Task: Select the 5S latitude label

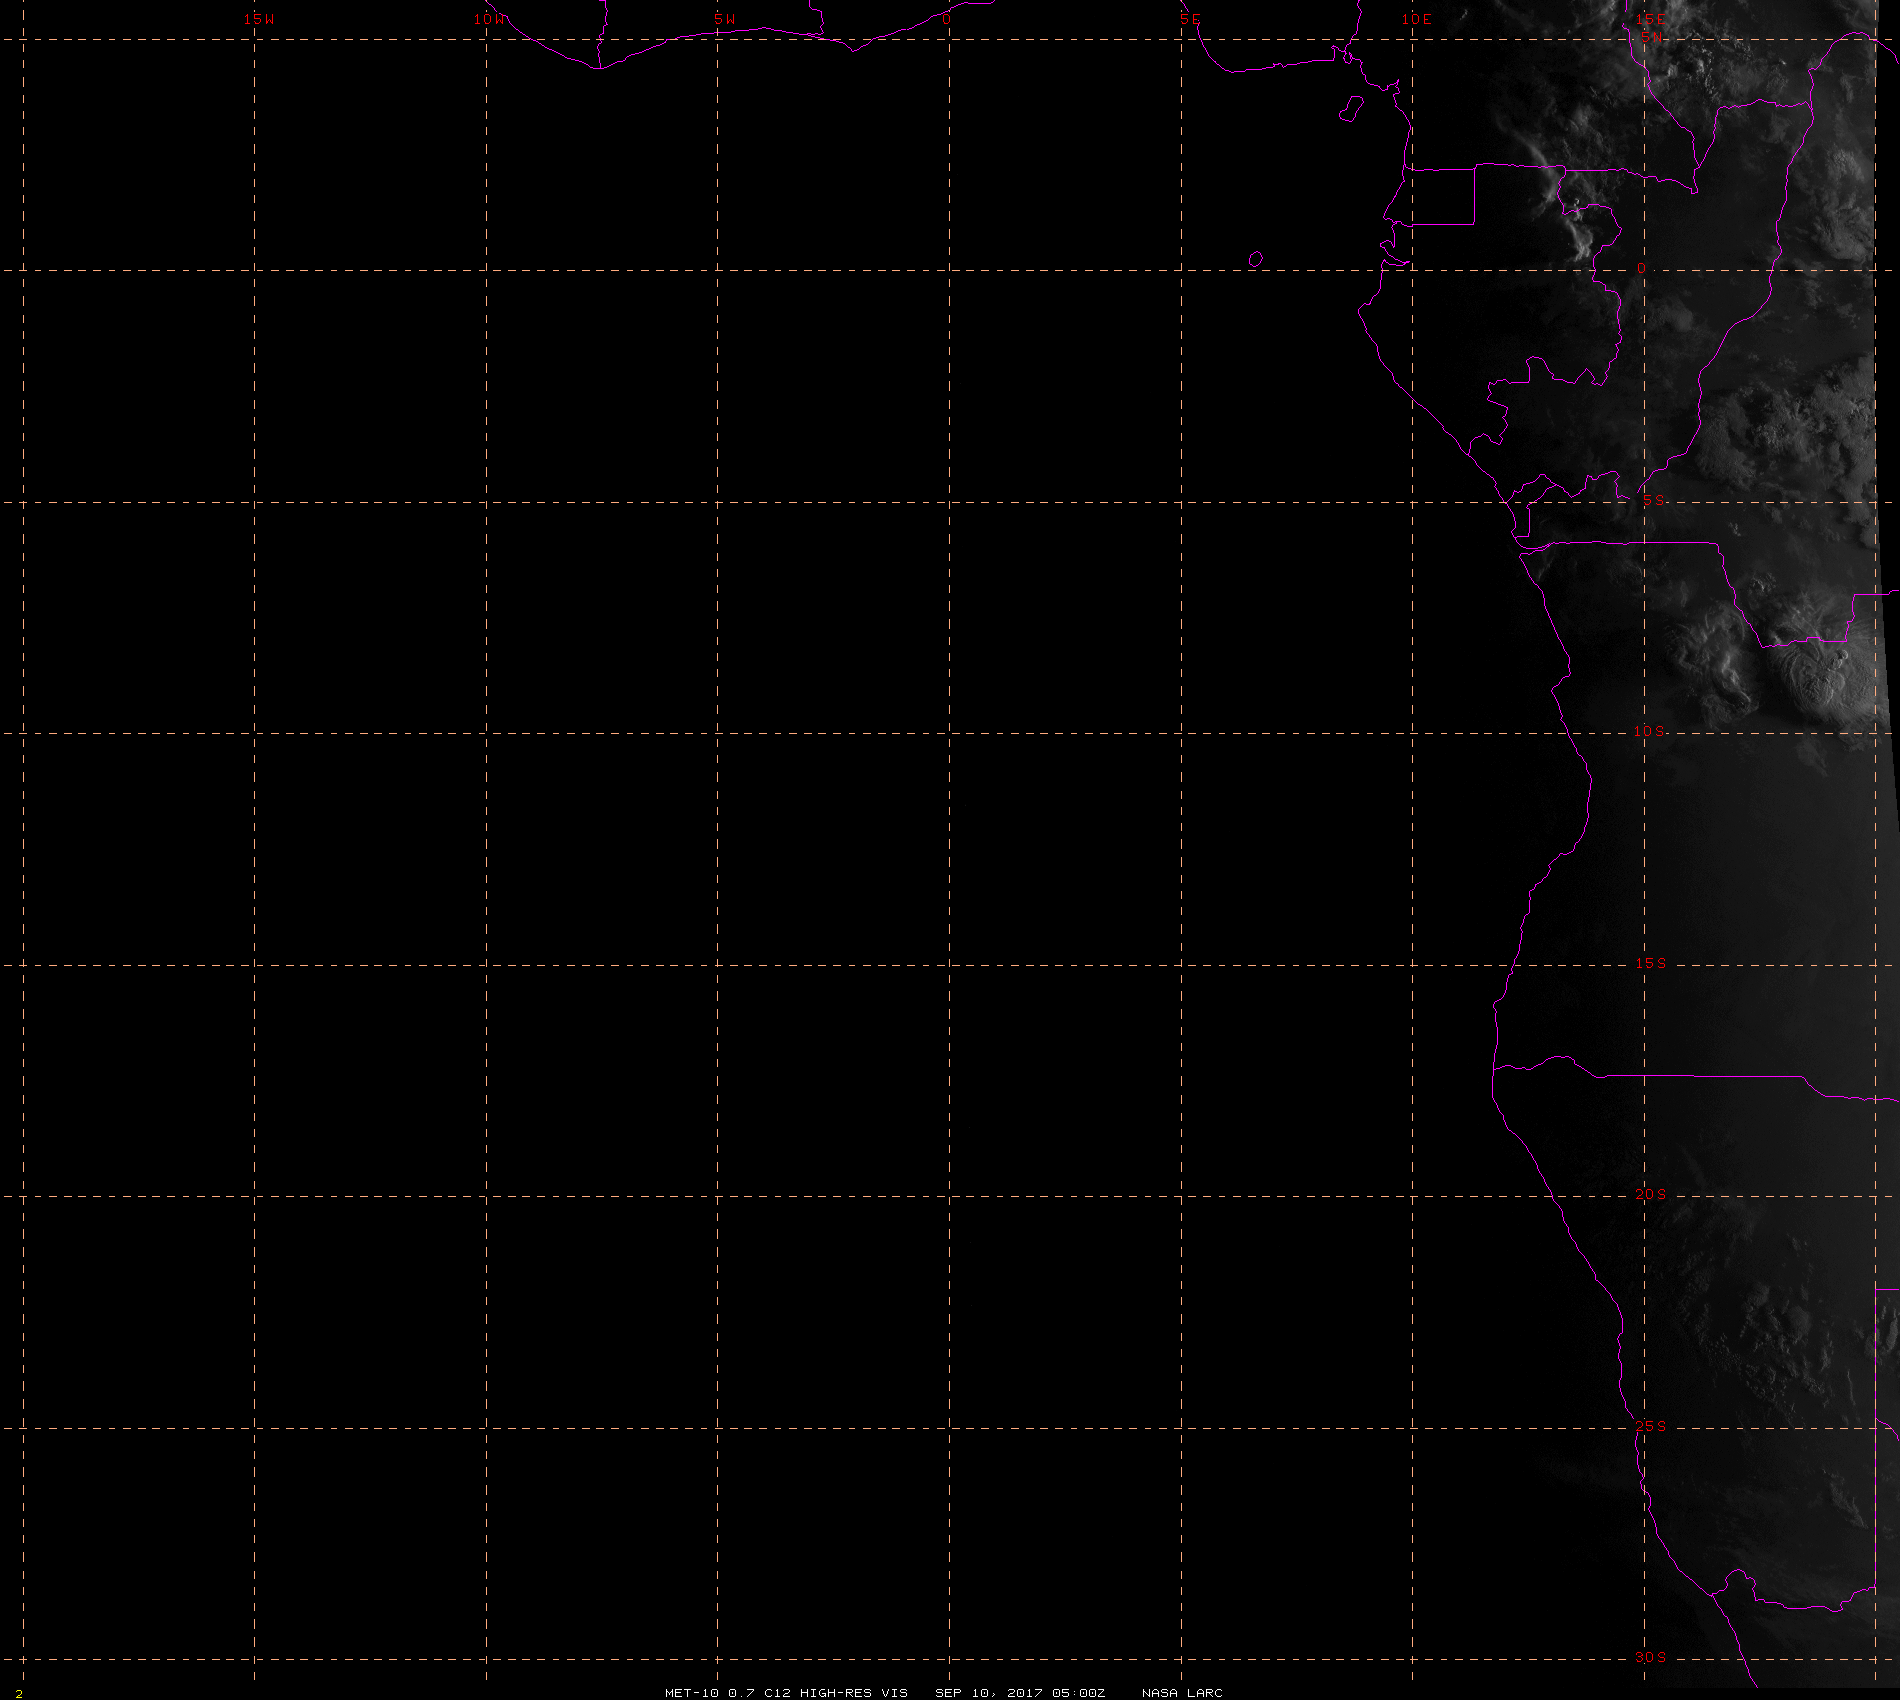Action: point(1654,500)
